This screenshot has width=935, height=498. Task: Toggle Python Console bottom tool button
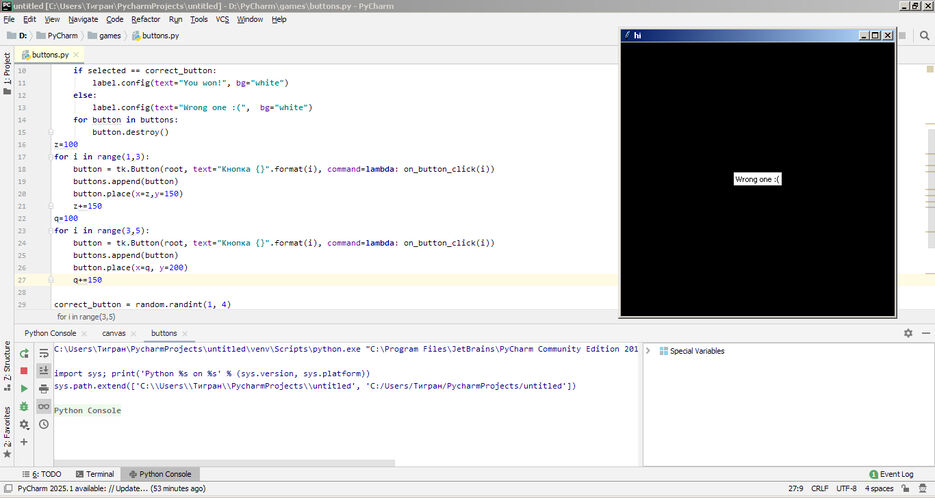(x=160, y=474)
